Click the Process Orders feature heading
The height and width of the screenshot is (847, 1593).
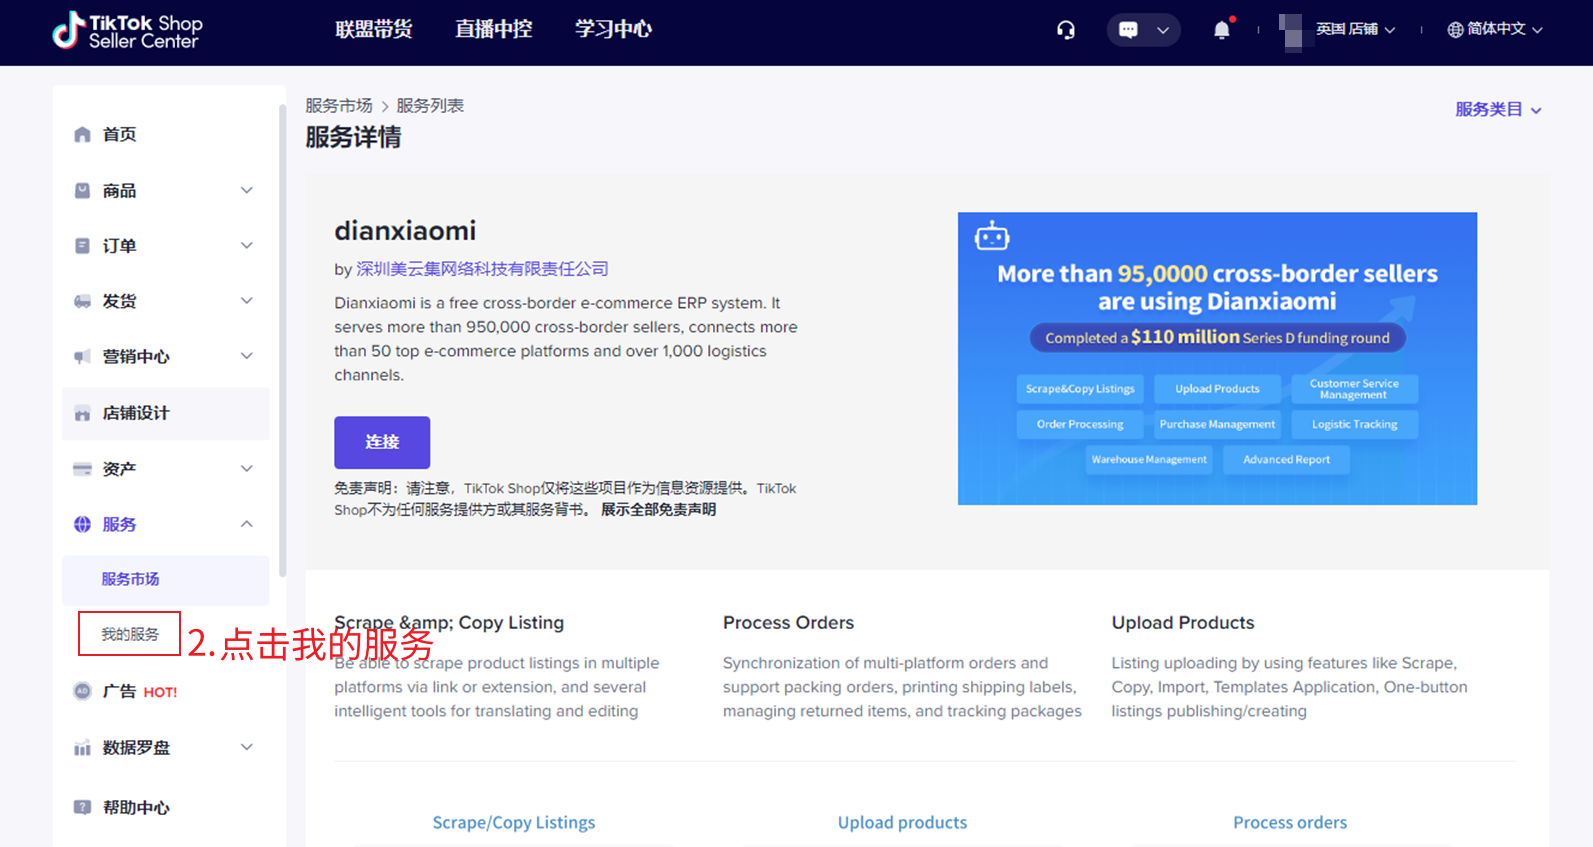tap(788, 623)
